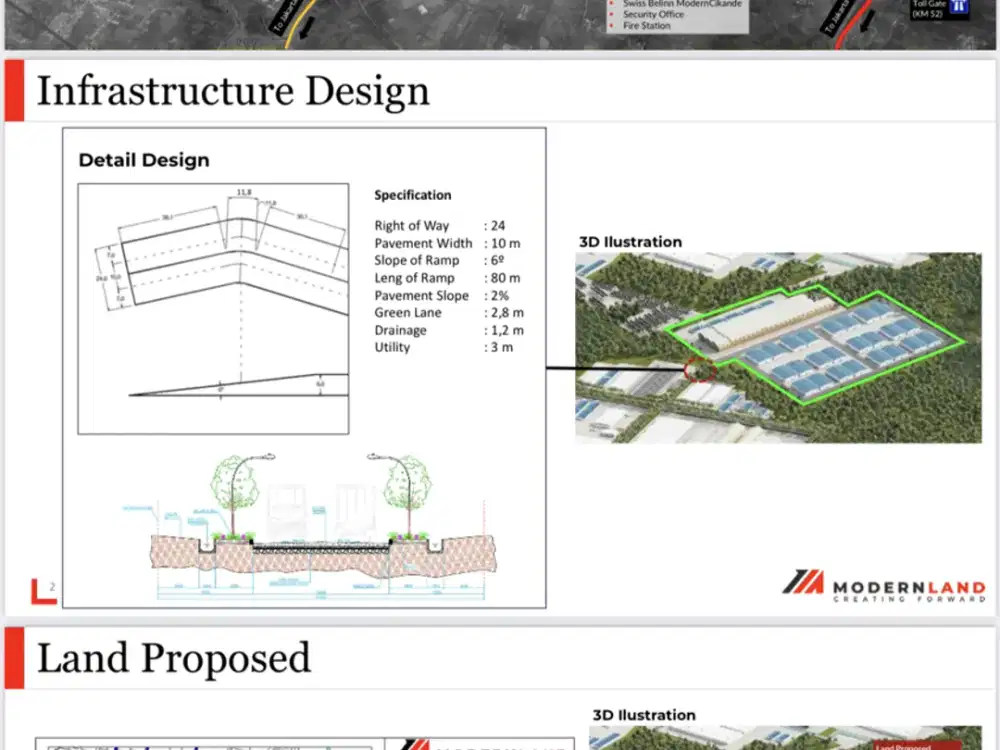The height and width of the screenshot is (750, 1000).
Task: Click the Detail Design title
Action: (x=144, y=160)
